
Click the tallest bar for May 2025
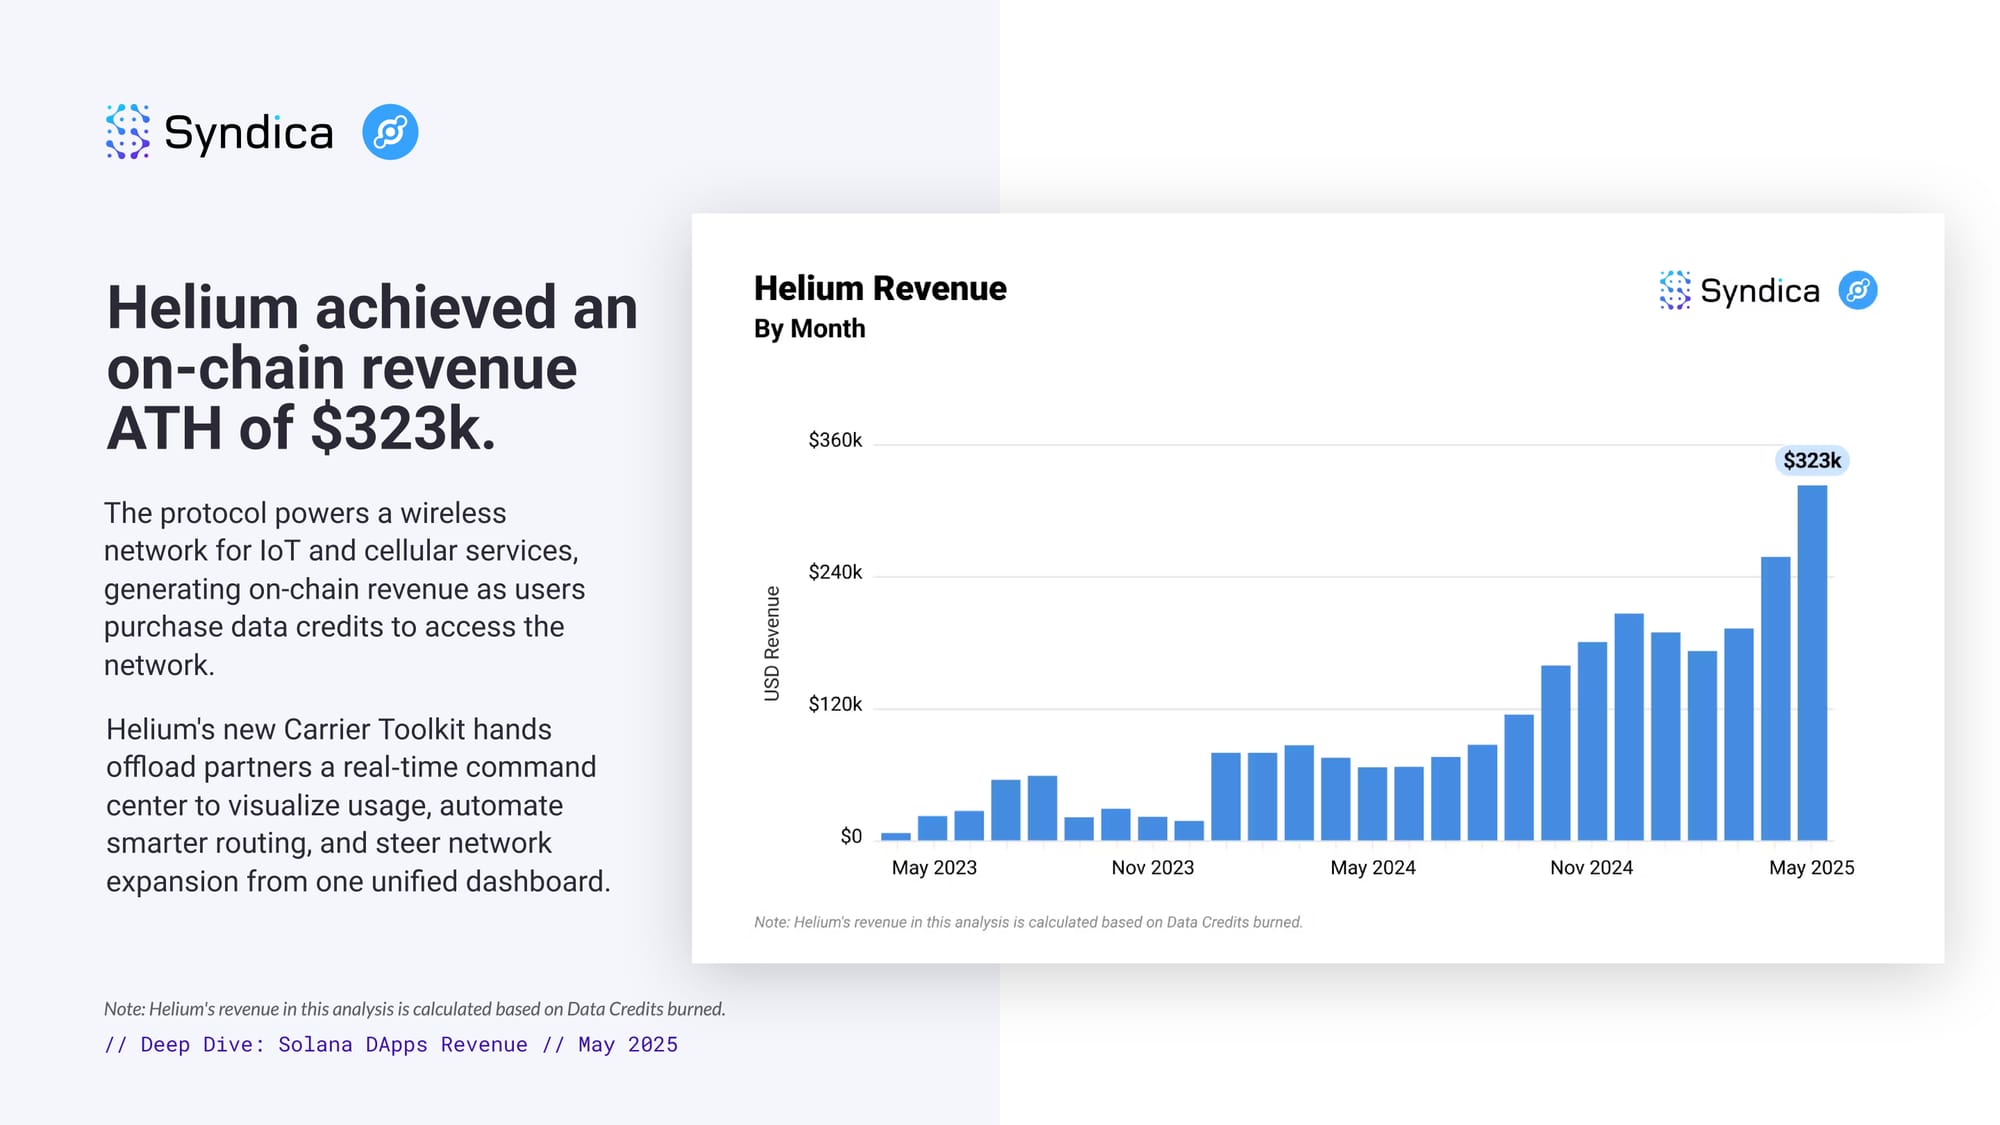click(x=1812, y=663)
